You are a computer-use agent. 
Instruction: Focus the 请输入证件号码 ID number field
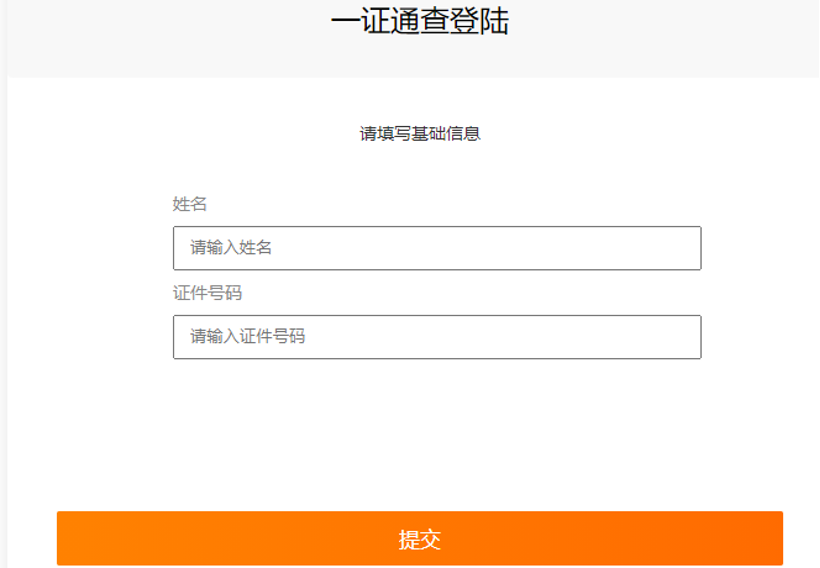437,337
